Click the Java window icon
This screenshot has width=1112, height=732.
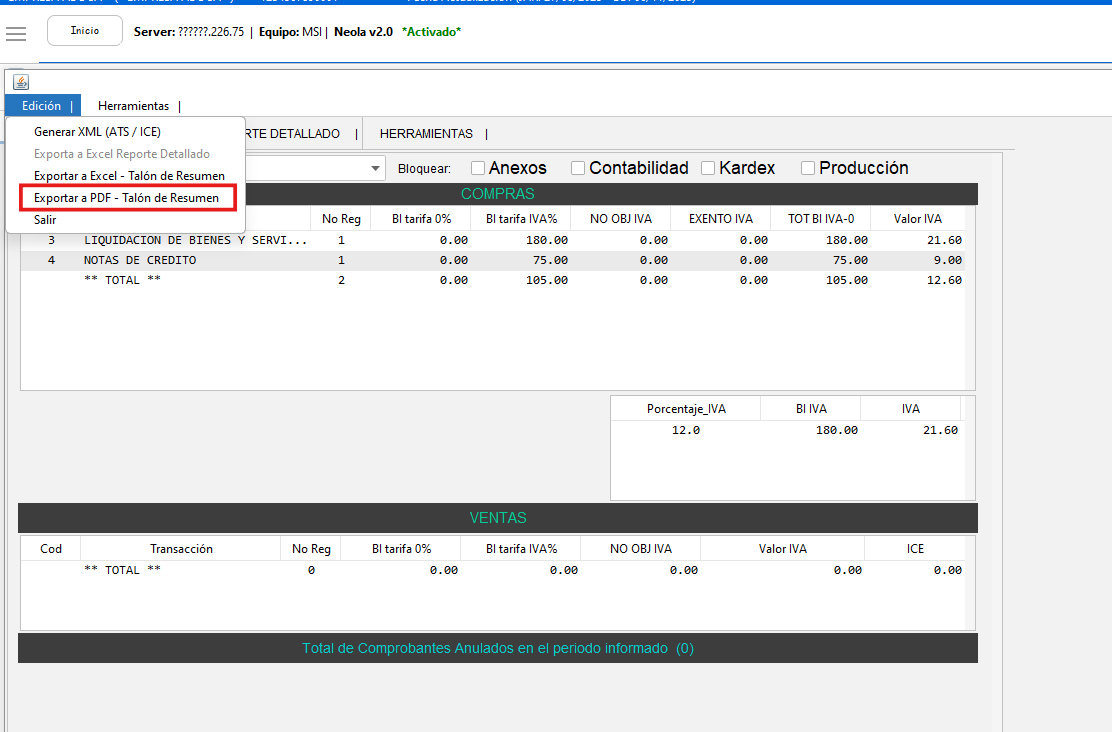coord(21,82)
